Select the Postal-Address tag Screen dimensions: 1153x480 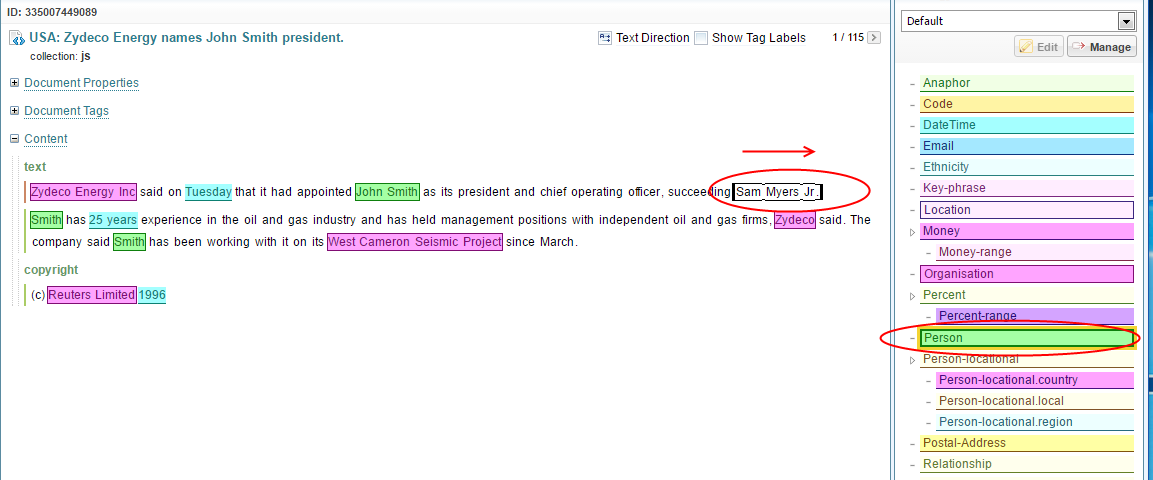1026,443
